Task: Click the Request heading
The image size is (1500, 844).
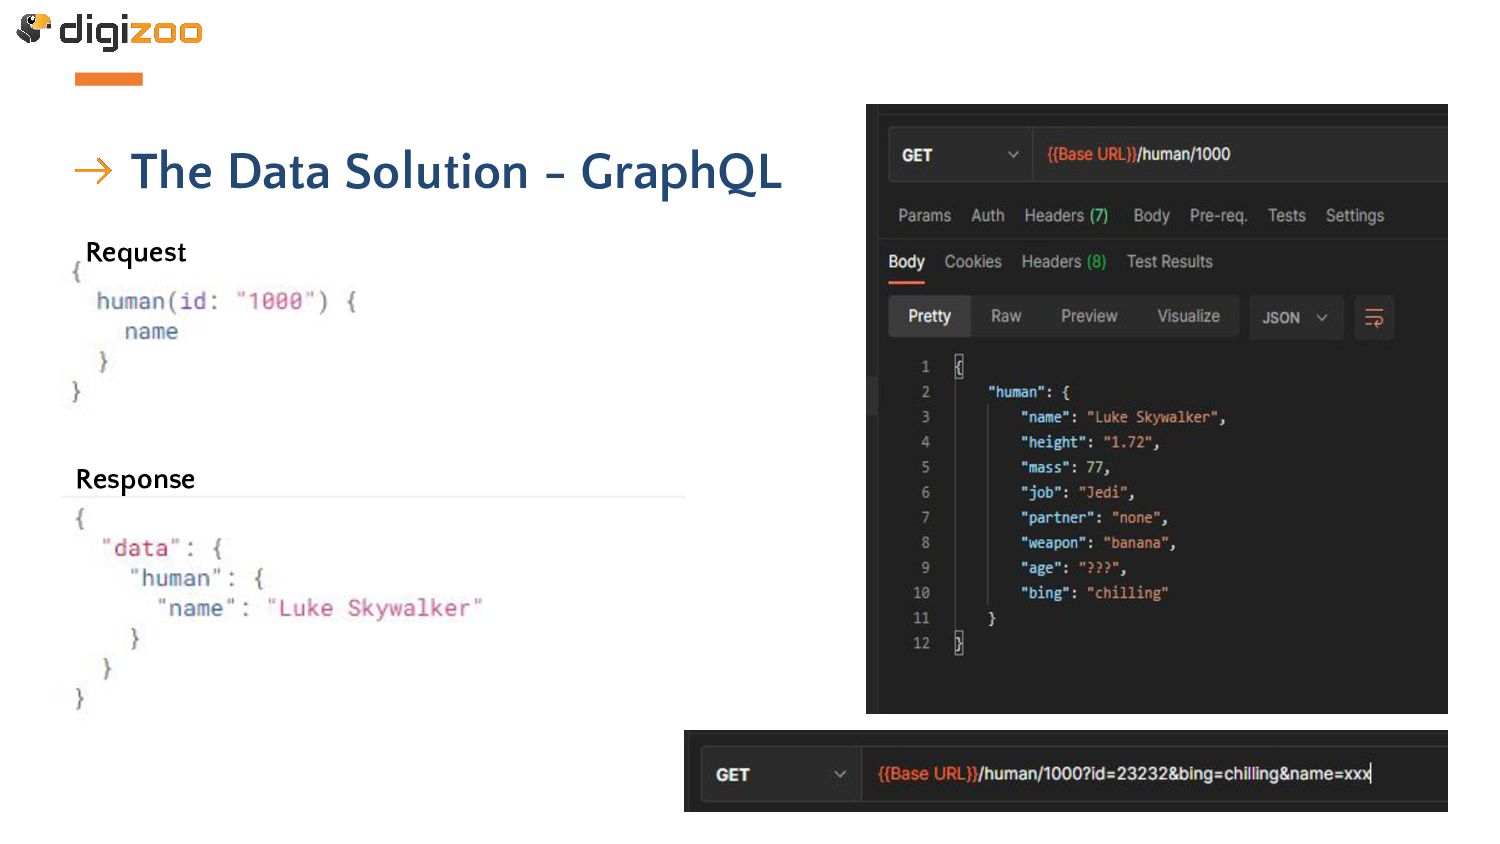Action: tap(136, 252)
